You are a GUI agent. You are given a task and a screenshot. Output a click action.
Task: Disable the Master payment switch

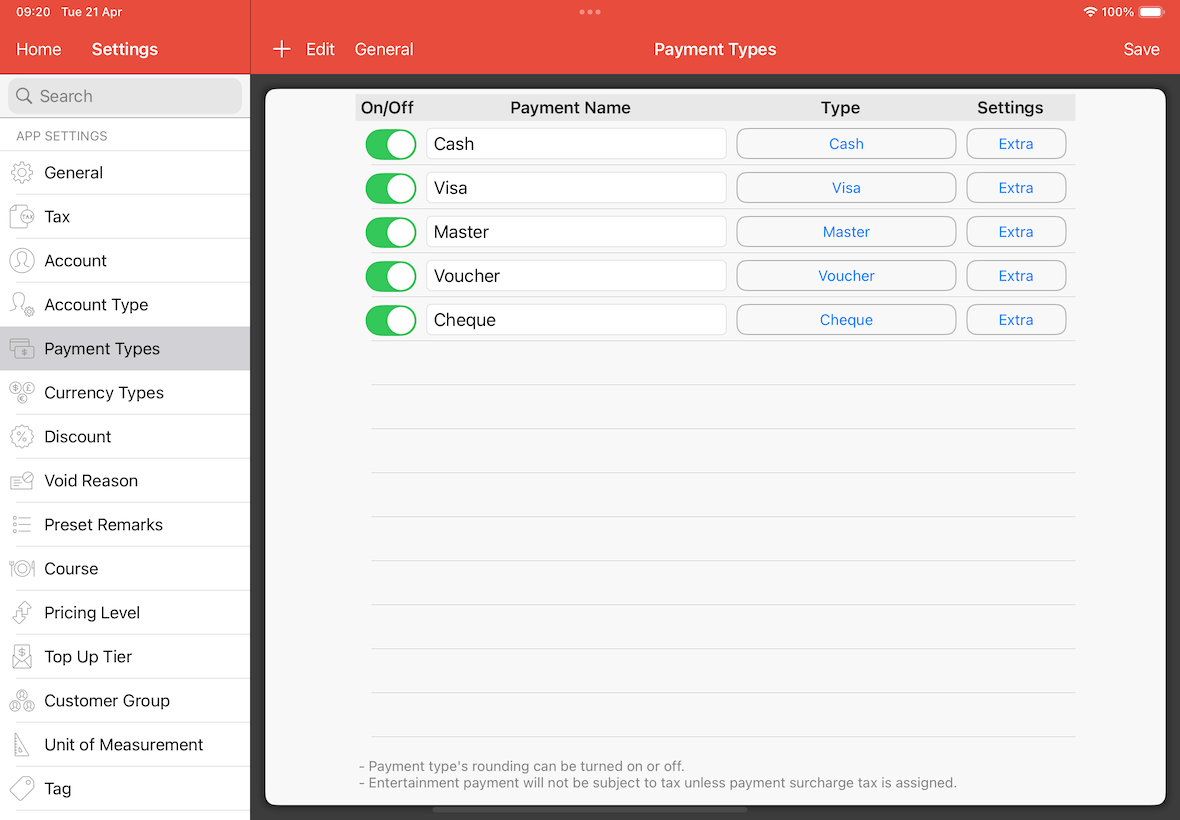391,232
